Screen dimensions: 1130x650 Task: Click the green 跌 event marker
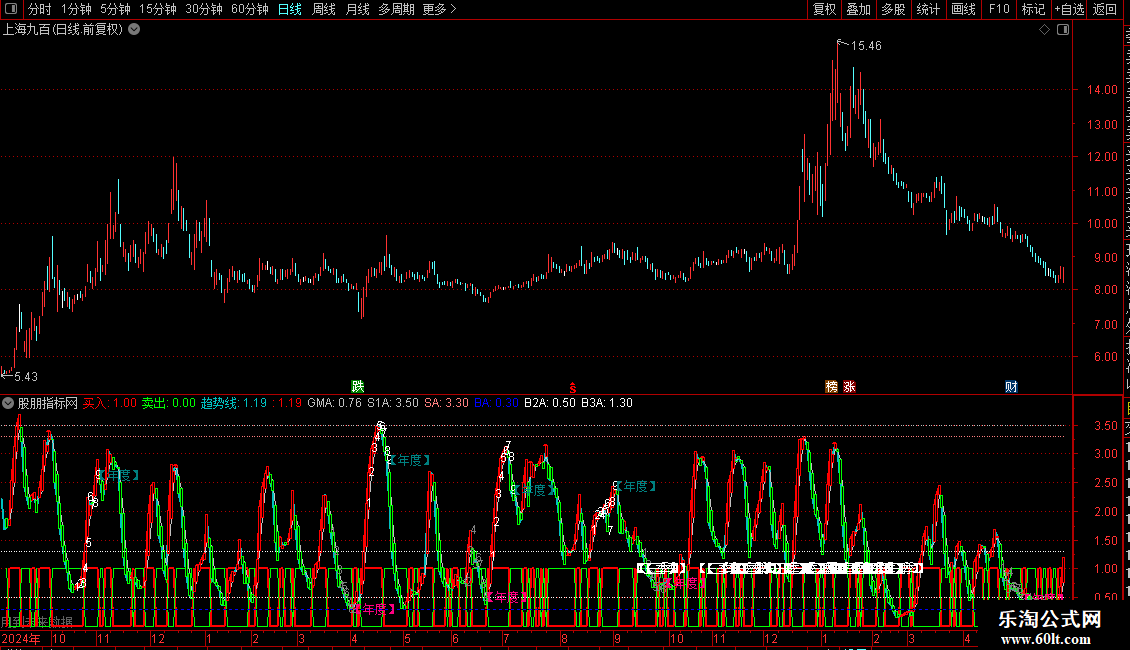[x=357, y=386]
